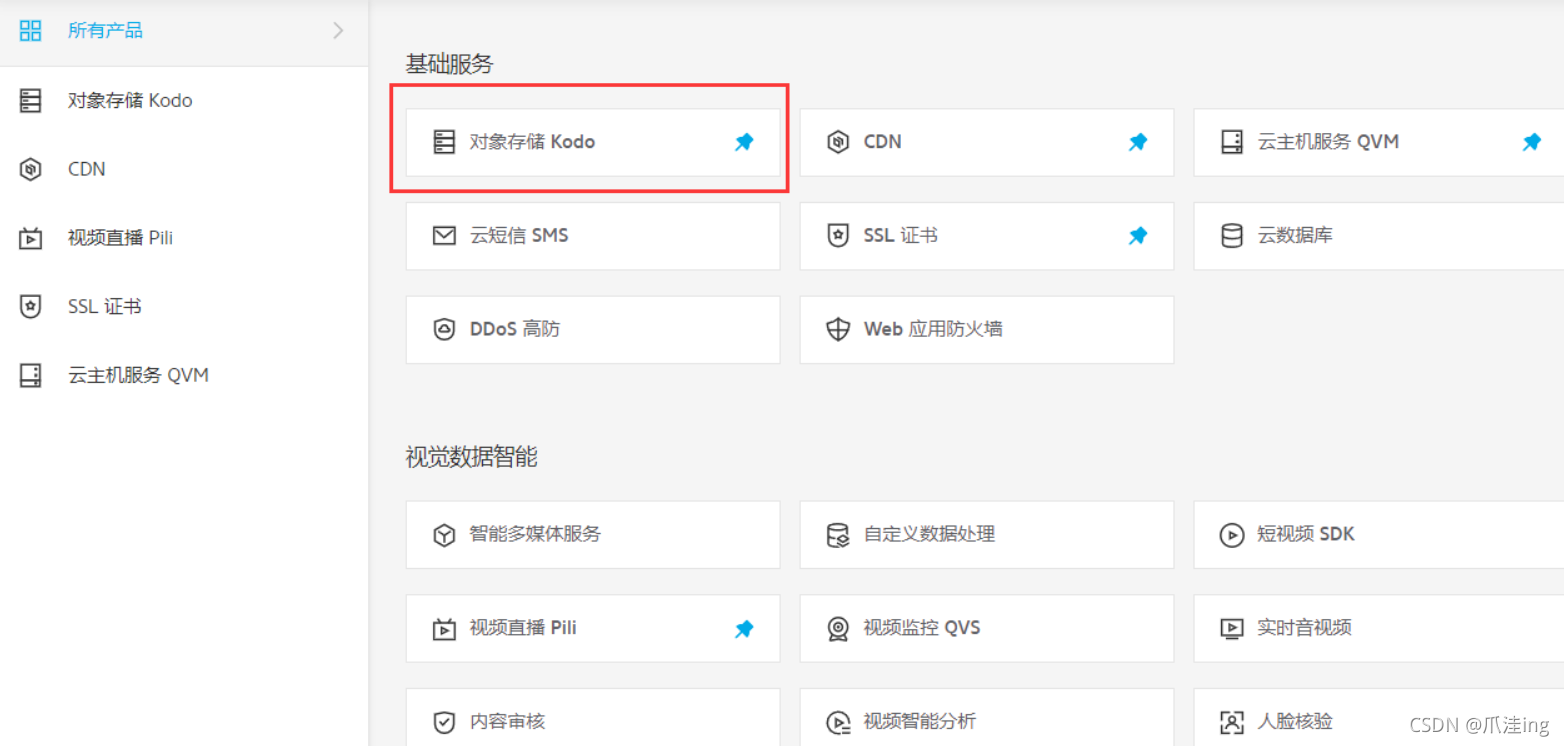This screenshot has width=1564, height=746.
Task: Click the 基础服务 section heading
Action: pyautogui.click(x=449, y=65)
